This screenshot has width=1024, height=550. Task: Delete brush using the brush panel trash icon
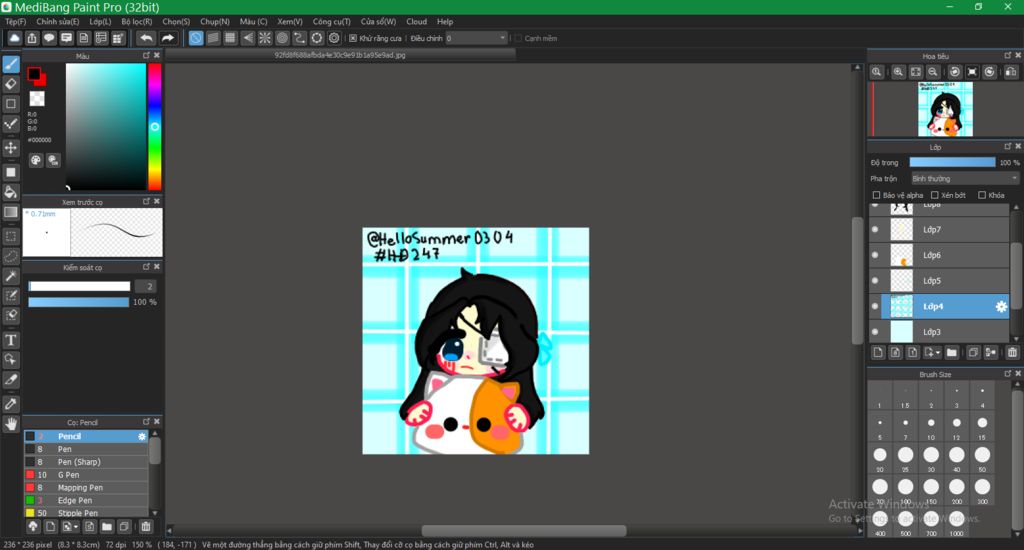(146, 526)
